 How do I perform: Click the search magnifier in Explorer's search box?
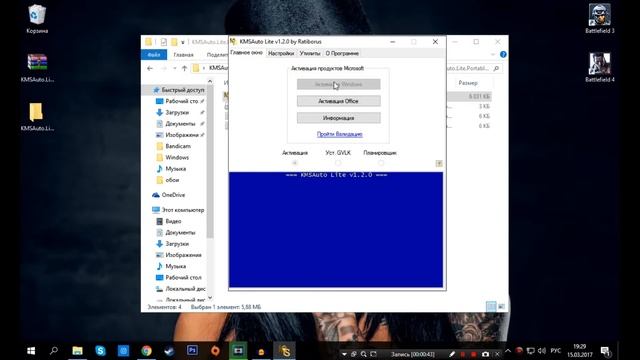[x=496, y=69]
